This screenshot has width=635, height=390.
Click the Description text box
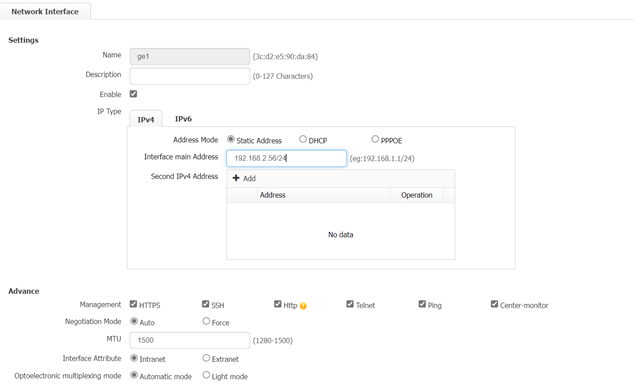(190, 76)
